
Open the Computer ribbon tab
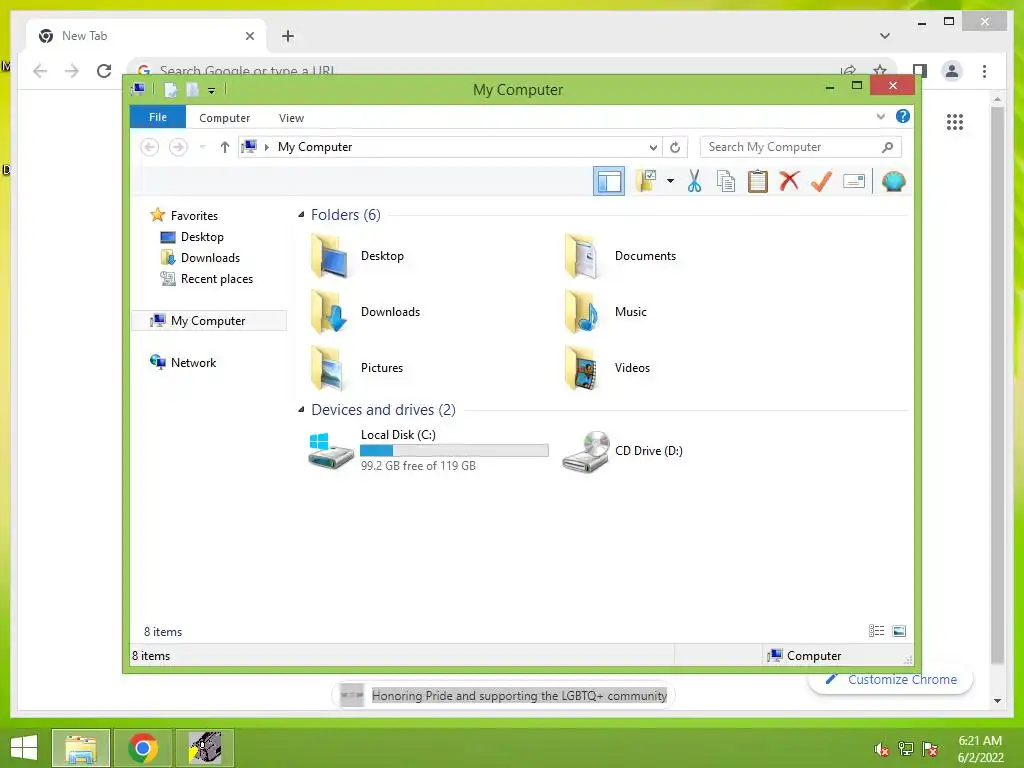pyautogui.click(x=224, y=118)
